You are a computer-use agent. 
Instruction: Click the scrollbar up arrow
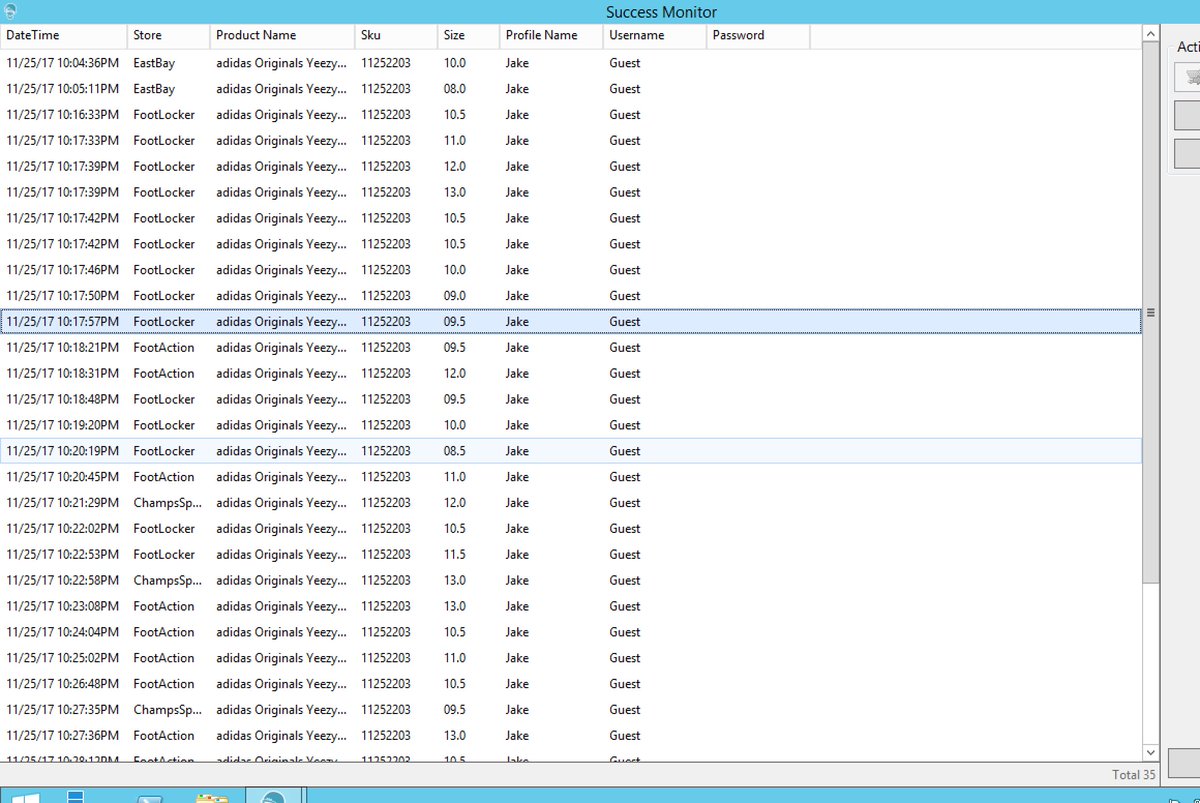[1150, 34]
